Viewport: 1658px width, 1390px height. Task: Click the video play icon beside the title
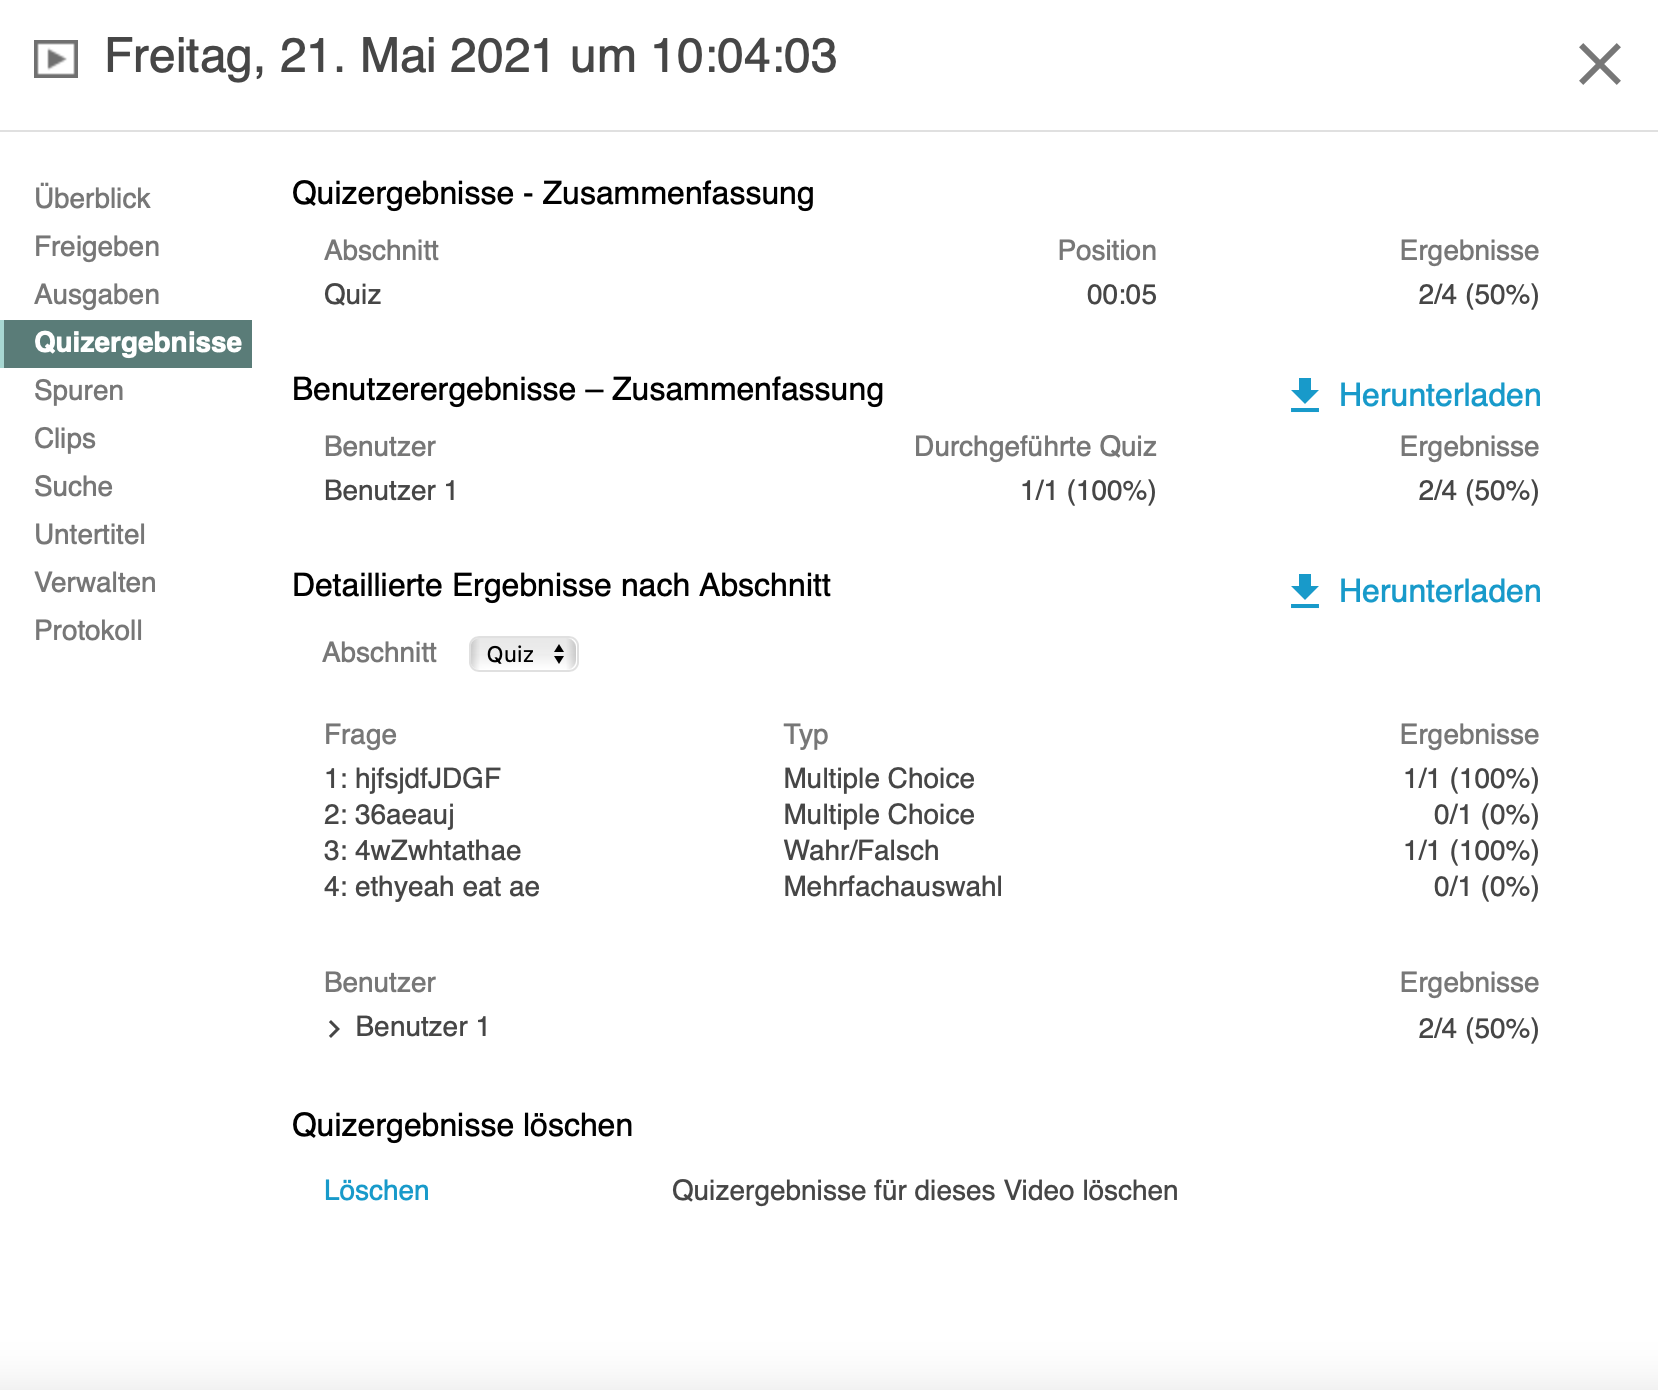pyautogui.click(x=56, y=59)
